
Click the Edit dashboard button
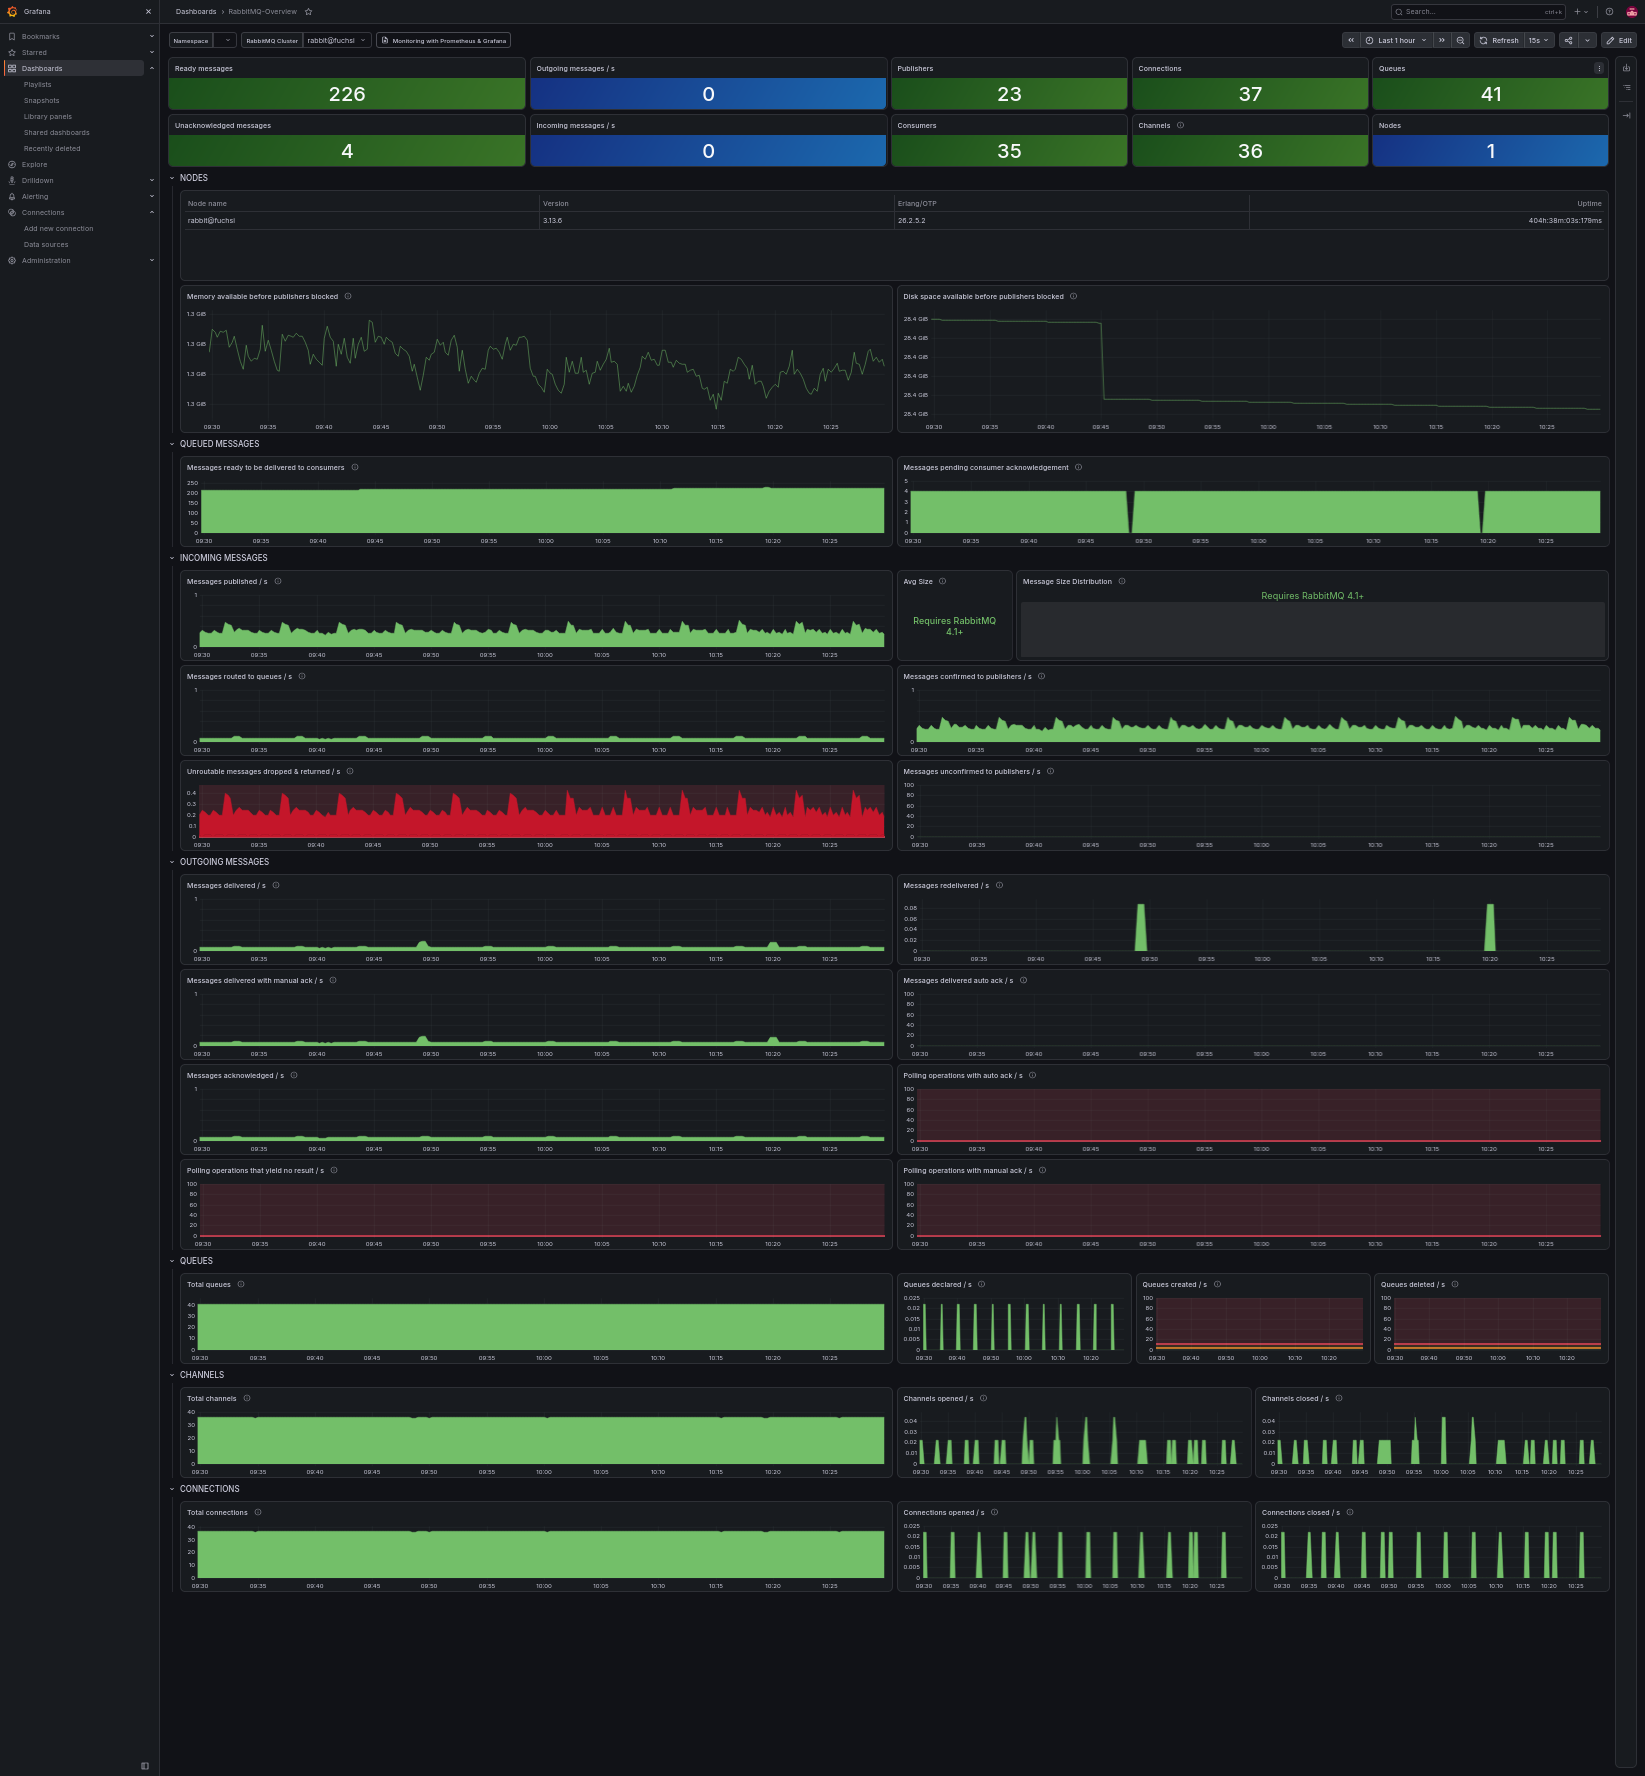(1619, 40)
